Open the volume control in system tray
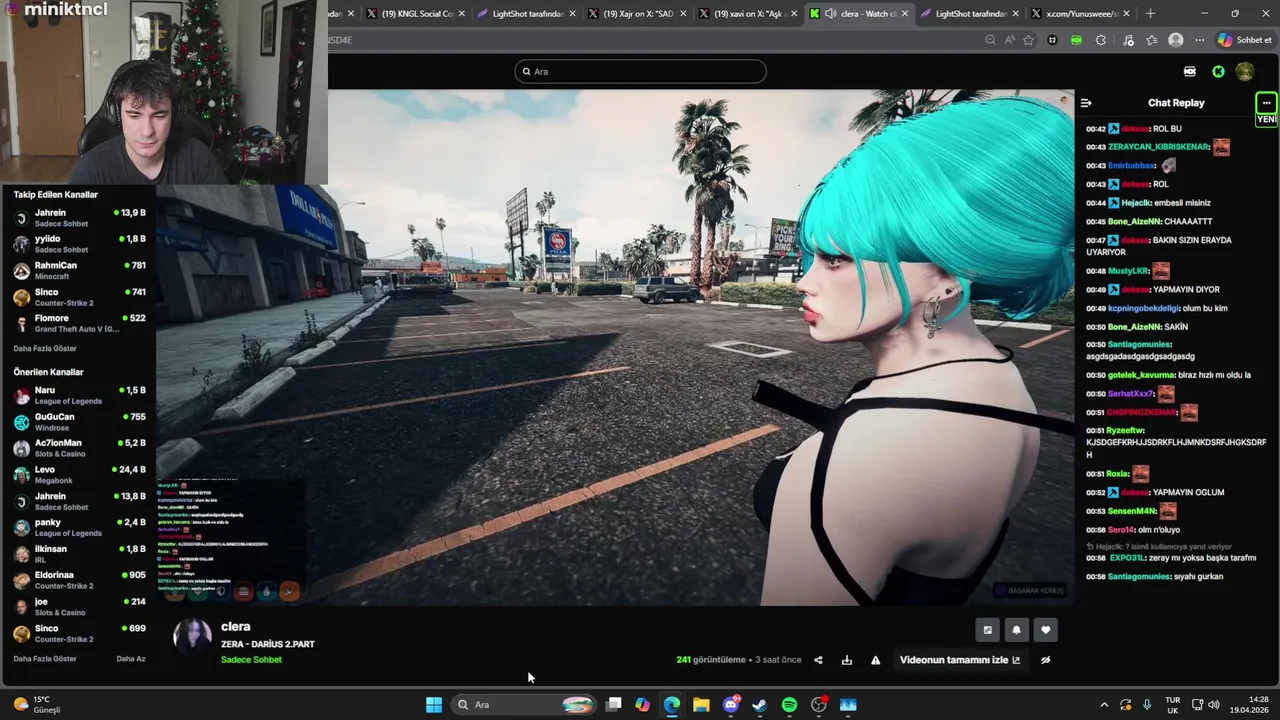This screenshot has height=720, width=1280. point(1214,705)
